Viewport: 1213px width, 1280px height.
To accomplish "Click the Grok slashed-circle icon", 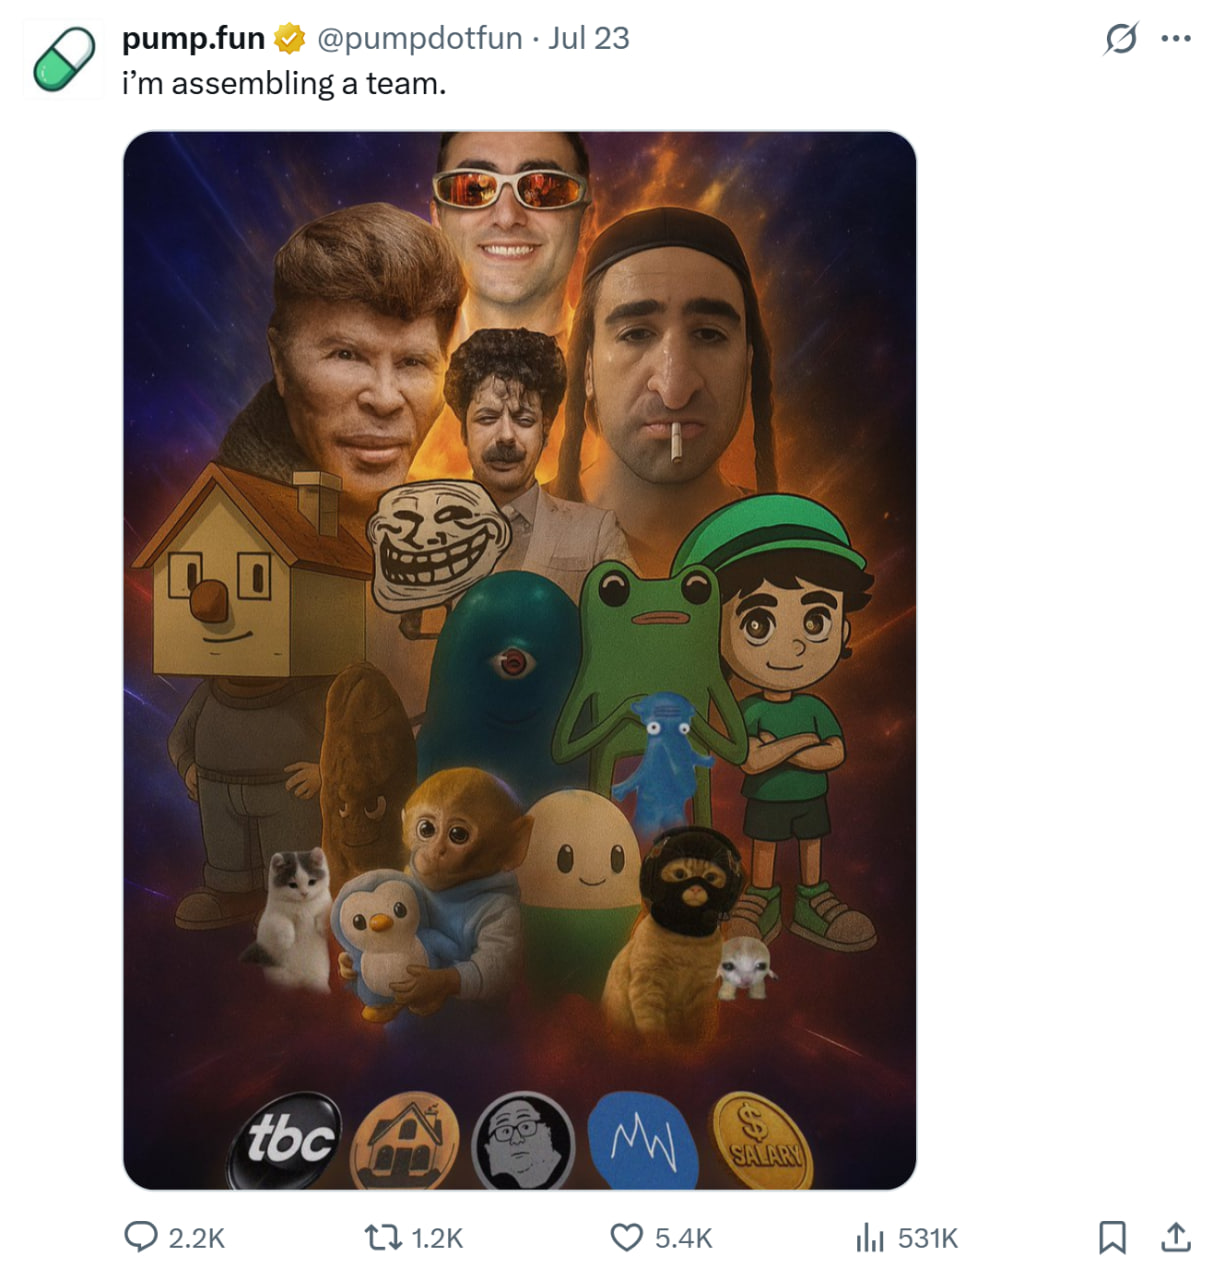I will pos(1121,39).
